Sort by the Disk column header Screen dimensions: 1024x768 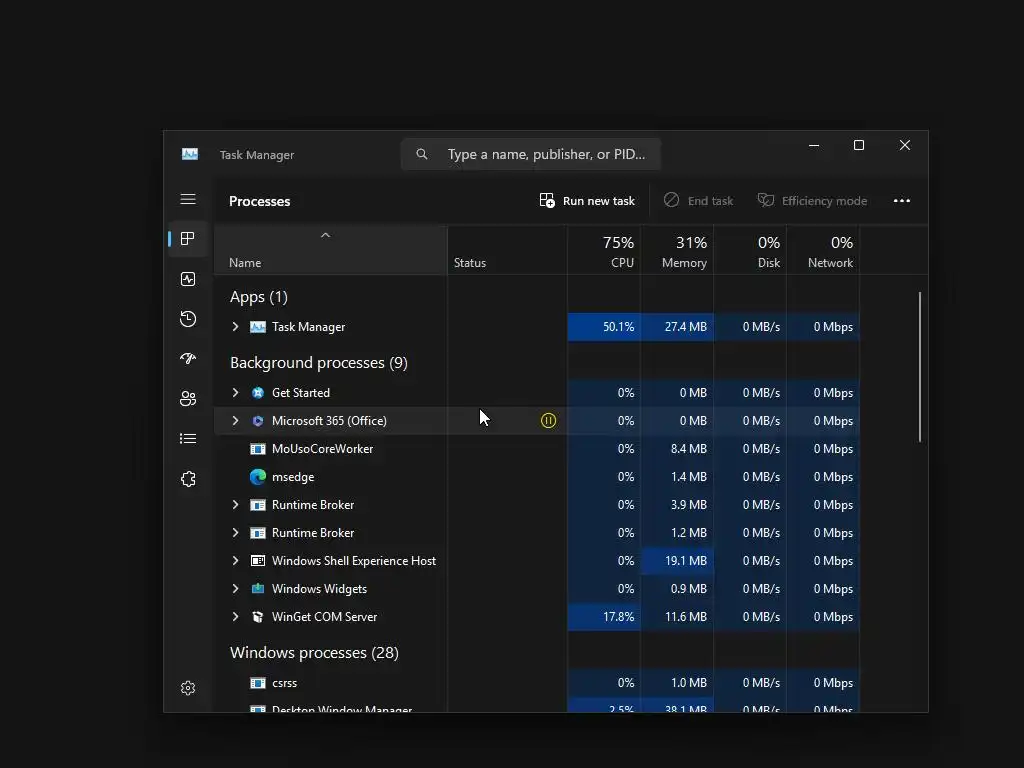(x=750, y=250)
